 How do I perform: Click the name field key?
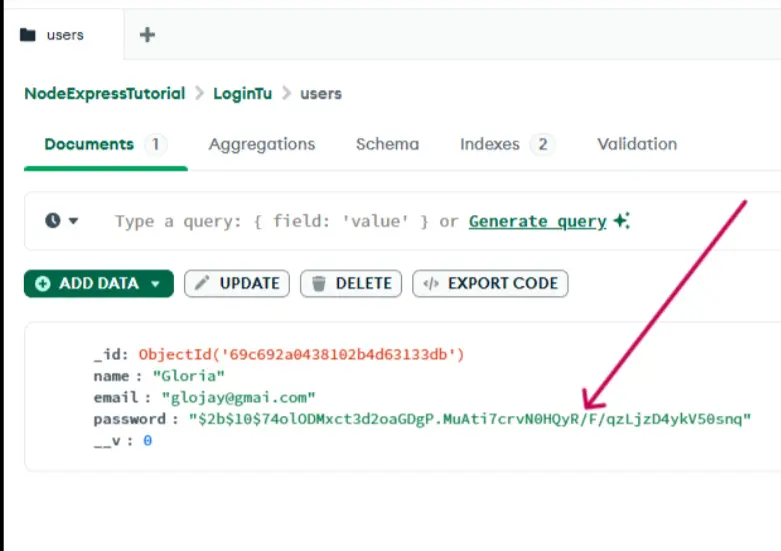[111, 376]
